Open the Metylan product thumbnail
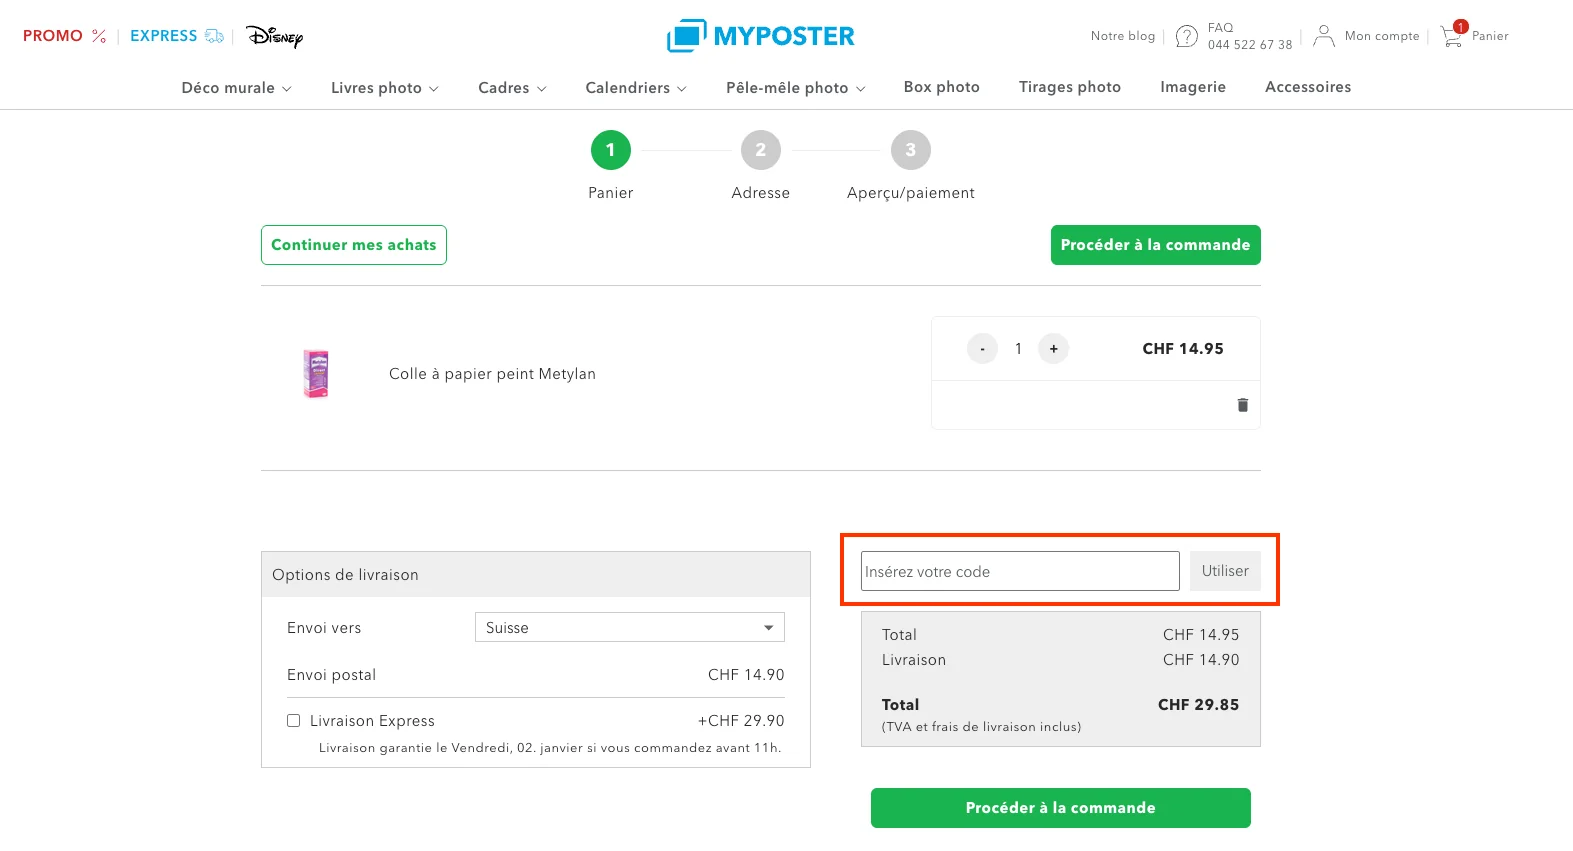The height and width of the screenshot is (851, 1573). pyautogui.click(x=316, y=374)
